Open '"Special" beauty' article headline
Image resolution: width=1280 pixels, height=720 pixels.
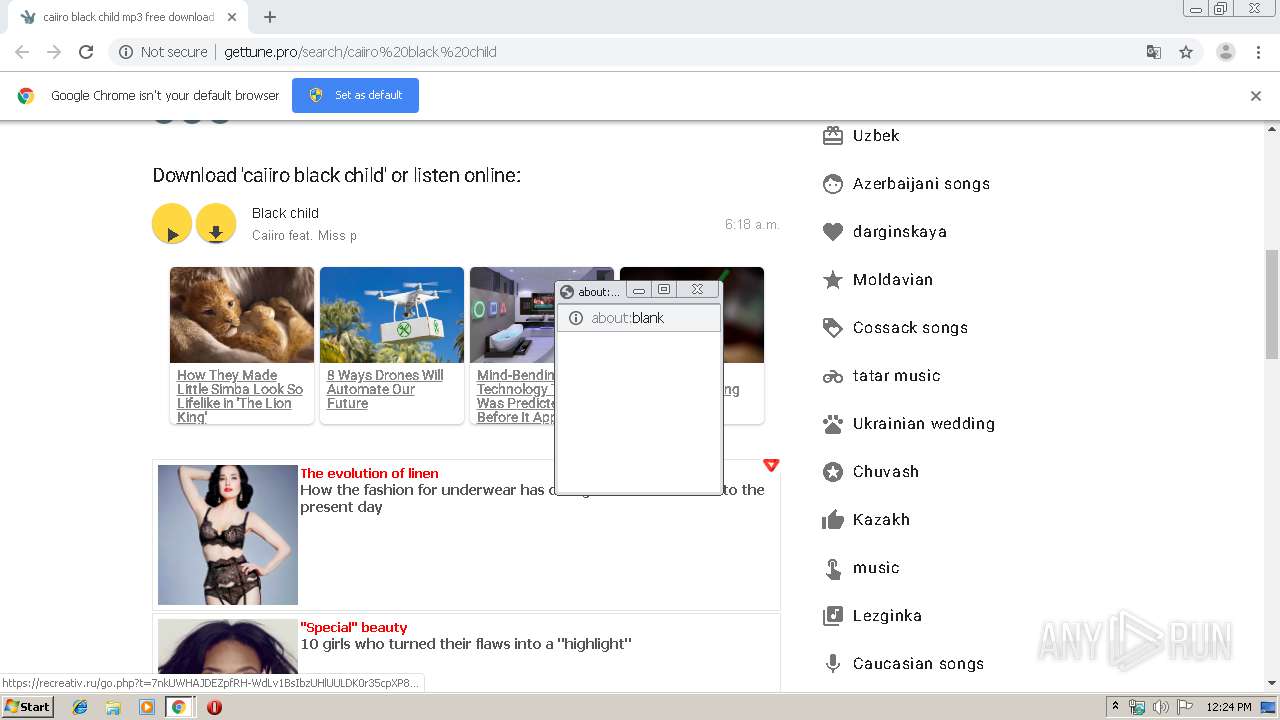(353, 627)
